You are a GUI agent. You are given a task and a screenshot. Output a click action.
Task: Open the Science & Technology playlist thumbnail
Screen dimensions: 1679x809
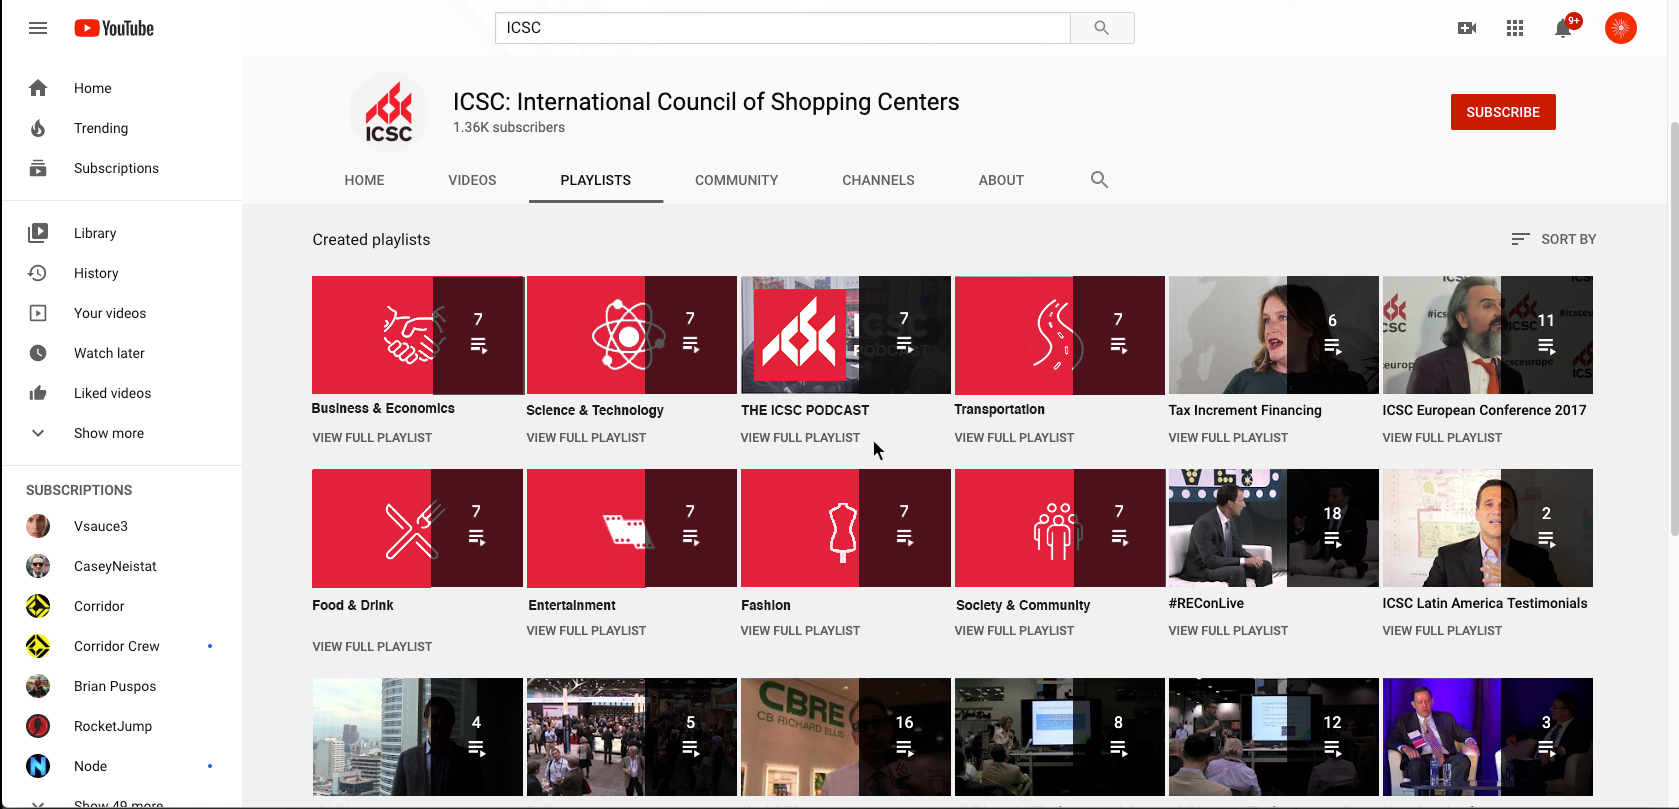[632, 335]
